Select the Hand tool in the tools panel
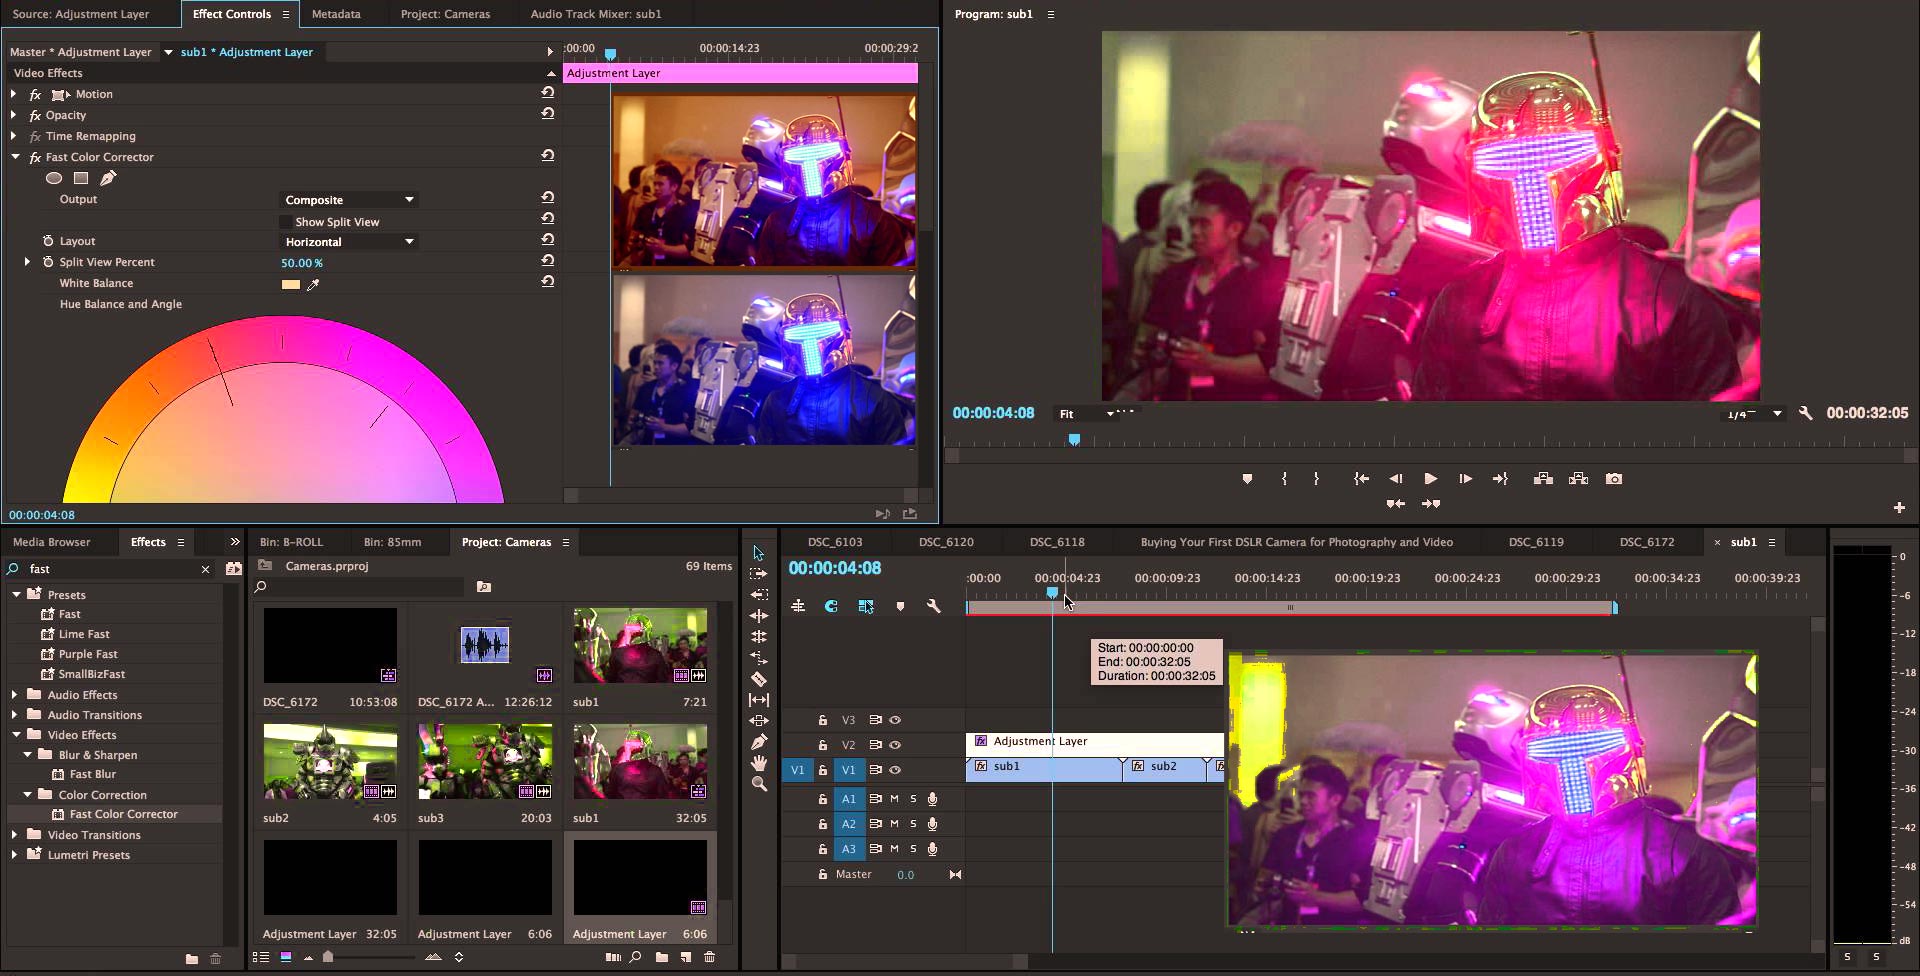This screenshot has width=1920, height=976. [x=759, y=763]
